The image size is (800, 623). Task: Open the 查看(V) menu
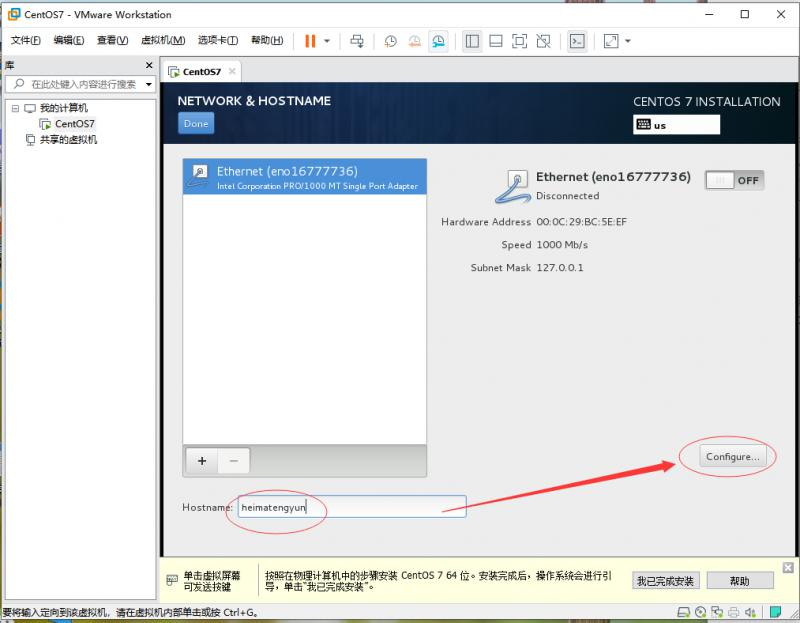pos(112,40)
